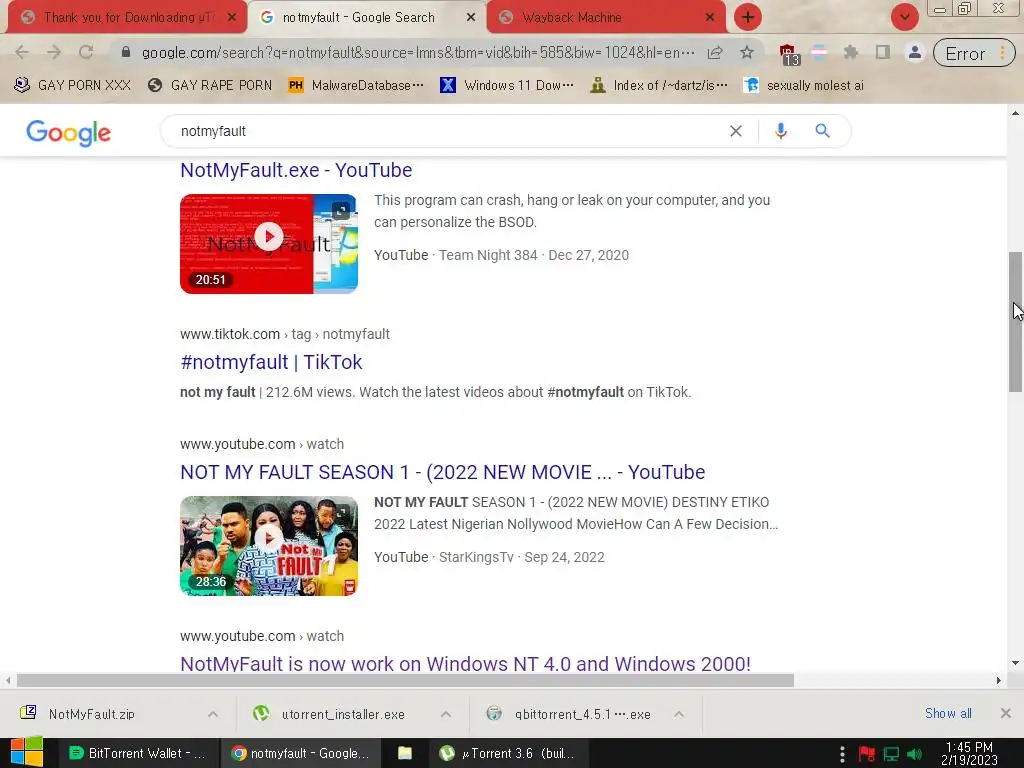Open the NotMyFault.zip download
Screen dimensions: 1024x768
[x=91, y=714]
